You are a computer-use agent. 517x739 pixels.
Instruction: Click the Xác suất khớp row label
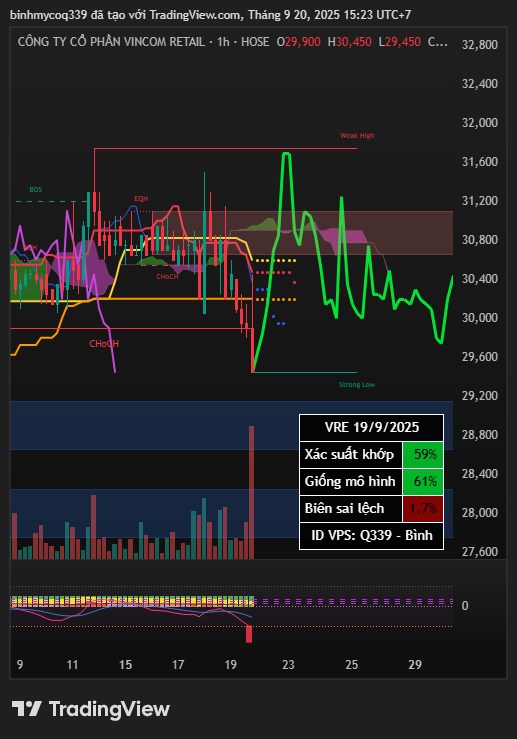pos(349,454)
